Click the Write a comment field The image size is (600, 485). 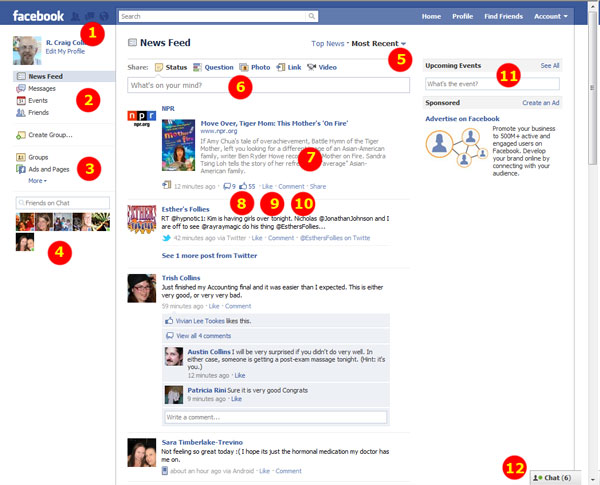click(276, 417)
